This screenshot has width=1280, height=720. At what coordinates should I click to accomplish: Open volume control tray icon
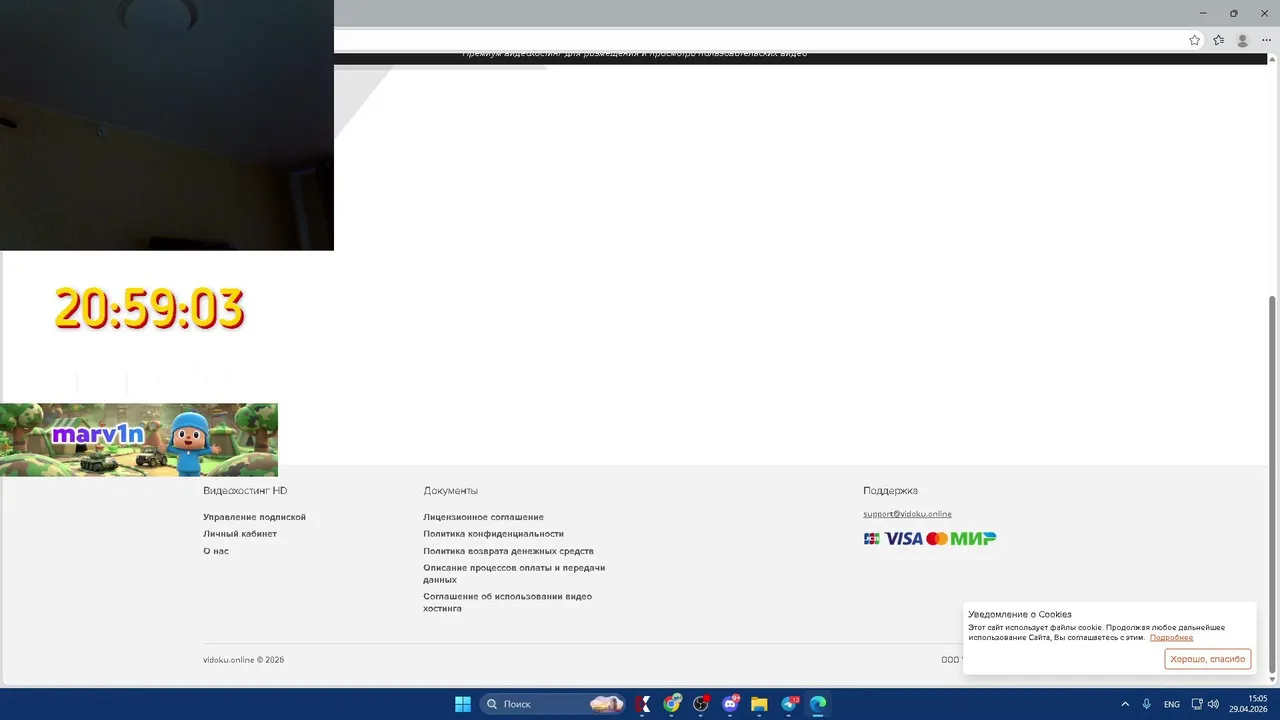pyautogui.click(x=1213, y=704)
